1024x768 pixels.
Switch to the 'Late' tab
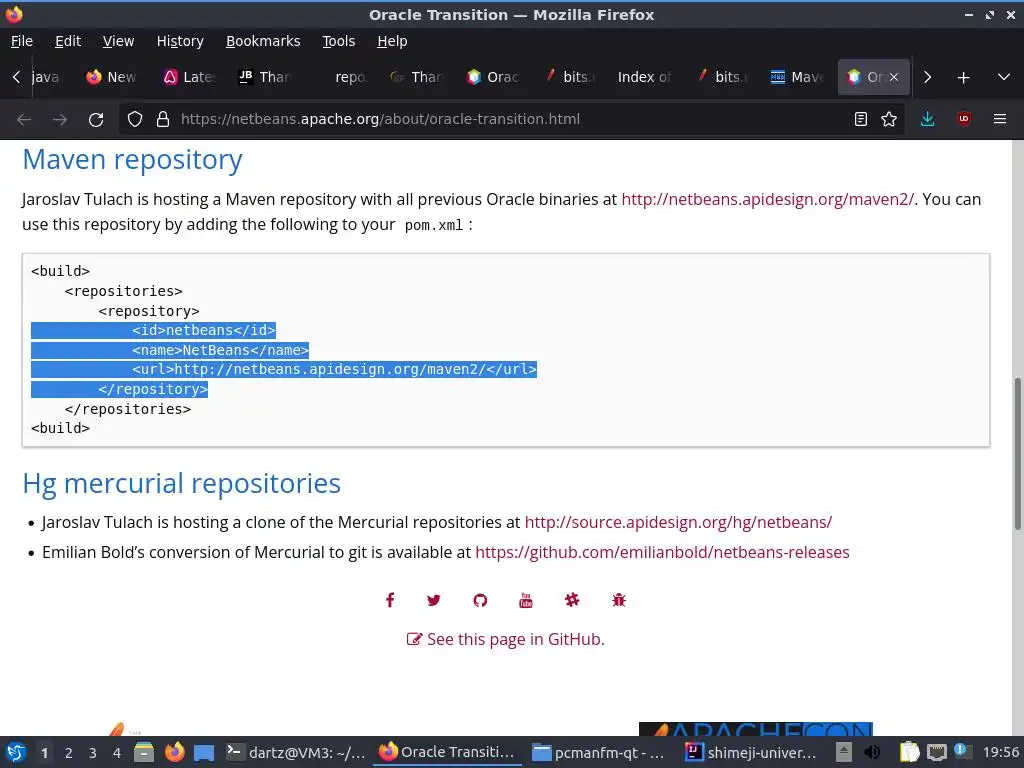click(x=189, y=77)
